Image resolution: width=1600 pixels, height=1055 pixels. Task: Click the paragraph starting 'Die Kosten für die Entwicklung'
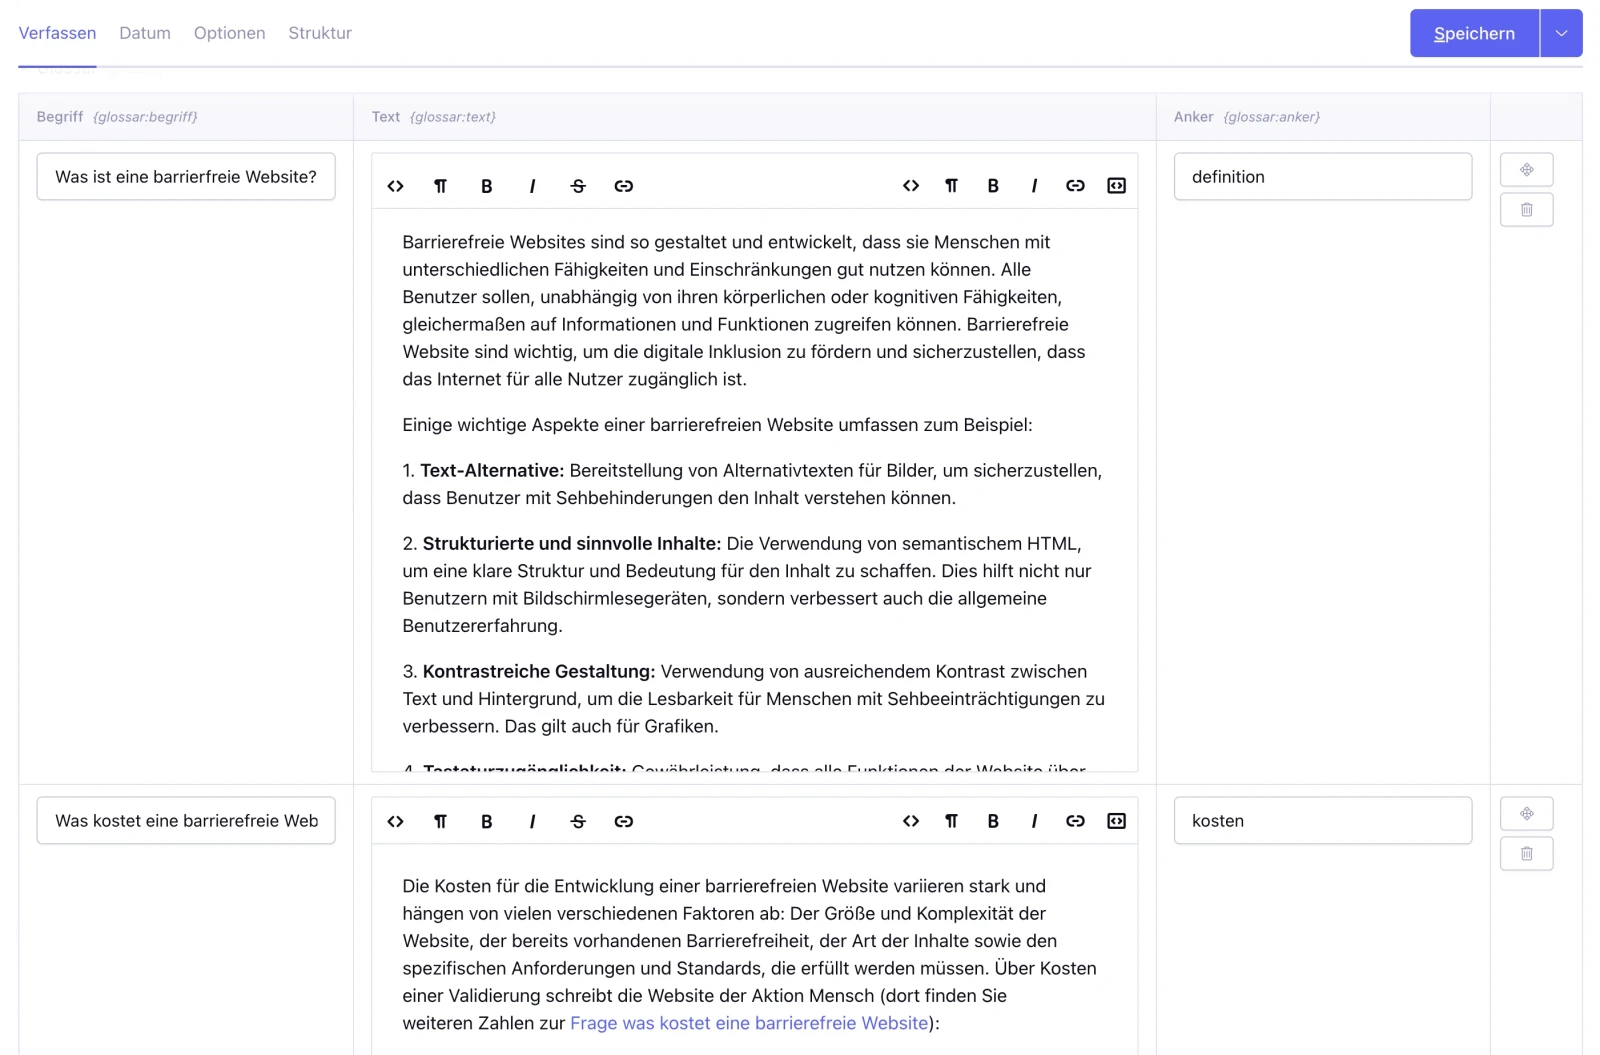pos(750,955)
